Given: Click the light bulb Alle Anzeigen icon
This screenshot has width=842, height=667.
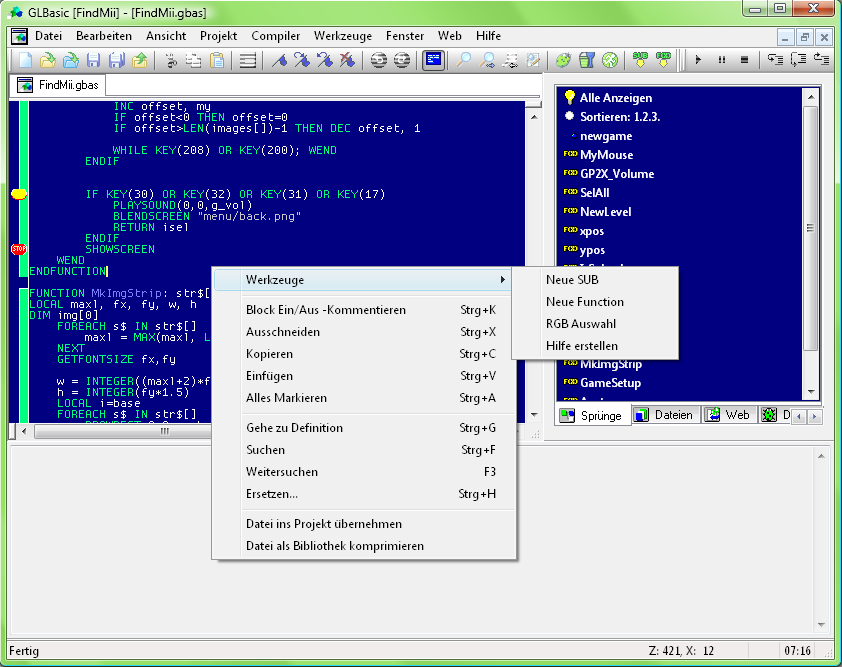Looking at the screenshot, I should point(570,98).
